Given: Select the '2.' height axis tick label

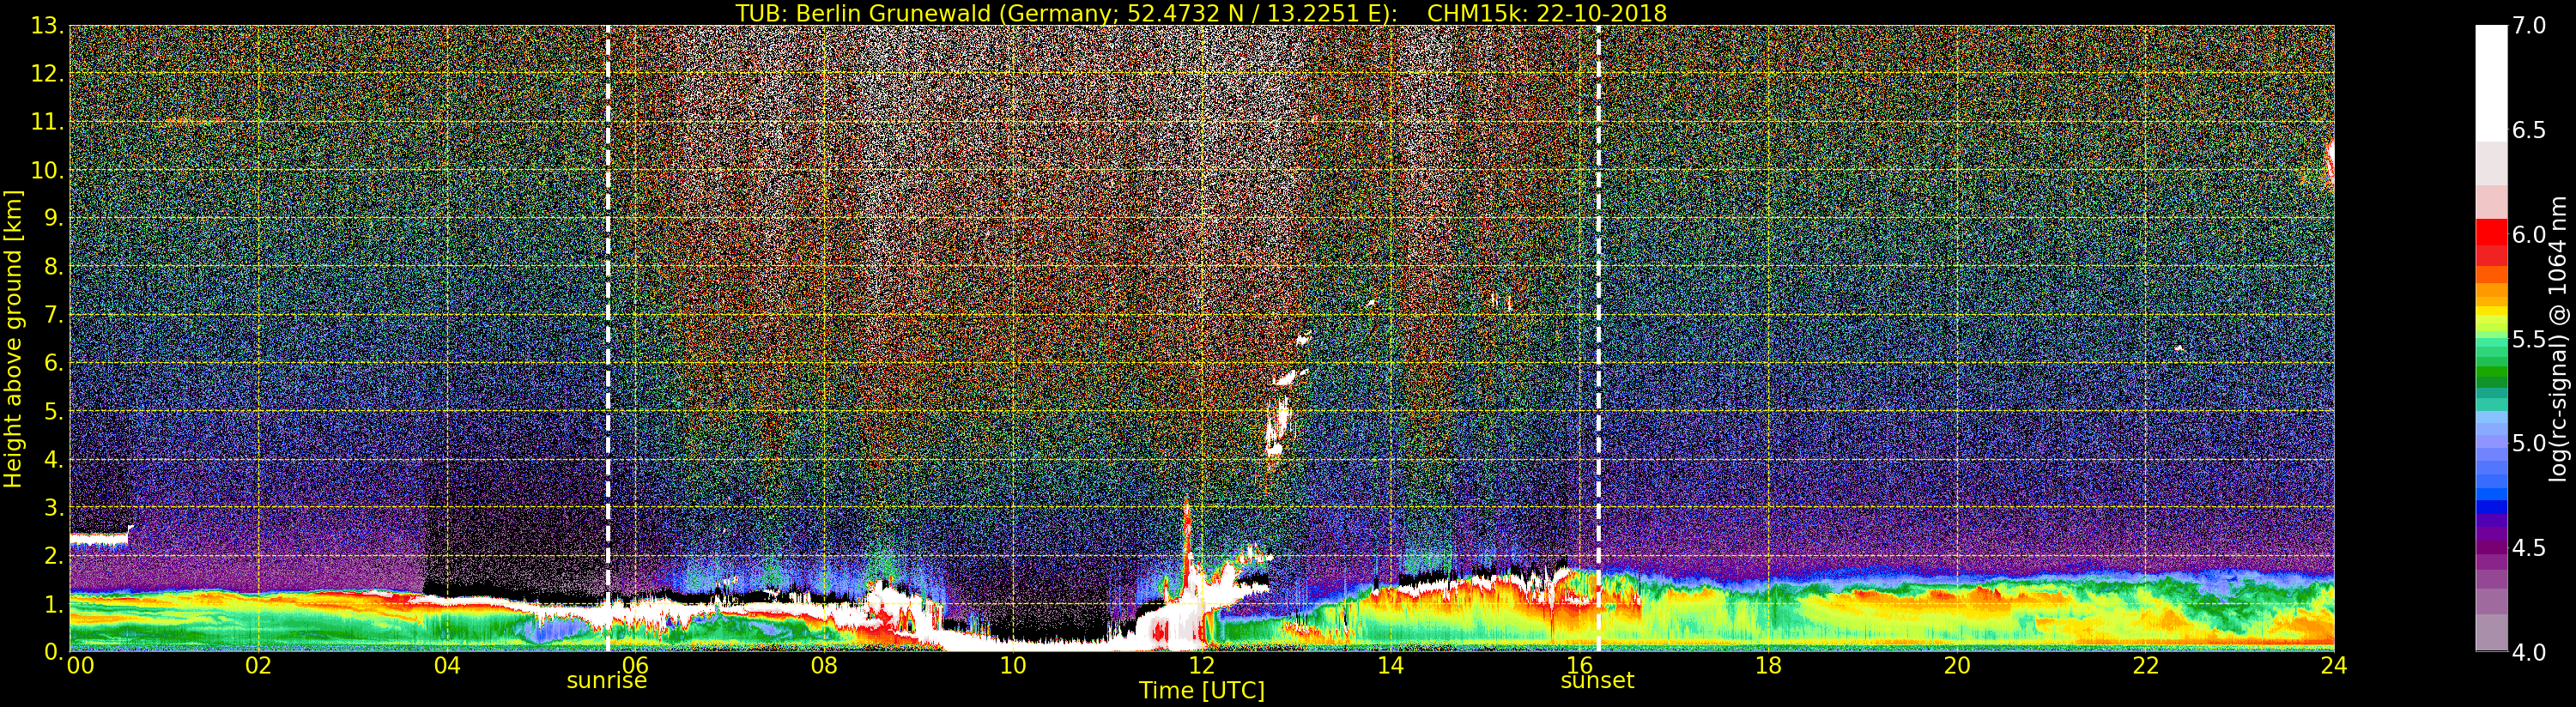Looking at the screenshot, I should 54,556.
